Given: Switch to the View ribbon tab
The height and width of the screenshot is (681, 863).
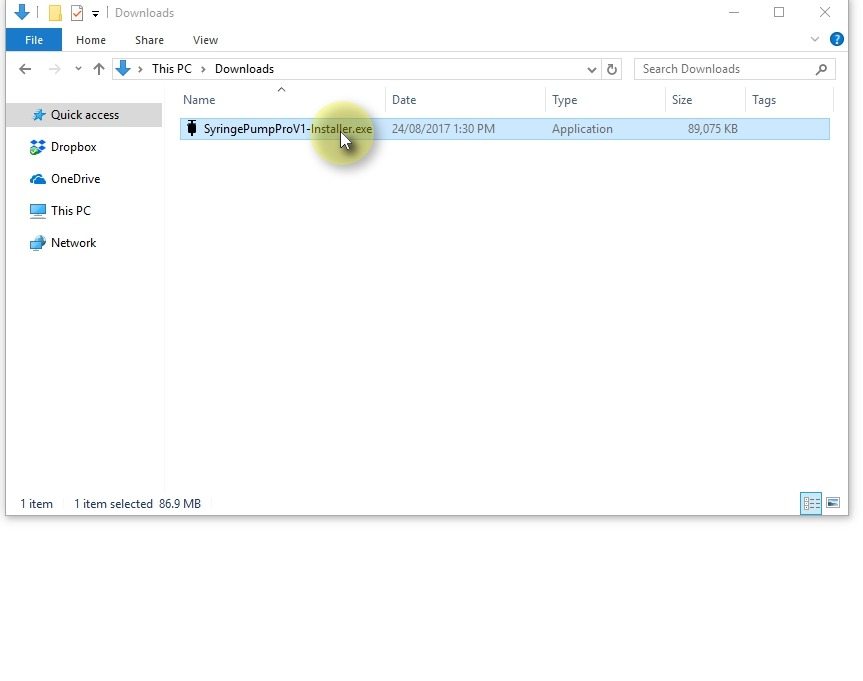Looking at the screenshot, I should tap(205, 40).
